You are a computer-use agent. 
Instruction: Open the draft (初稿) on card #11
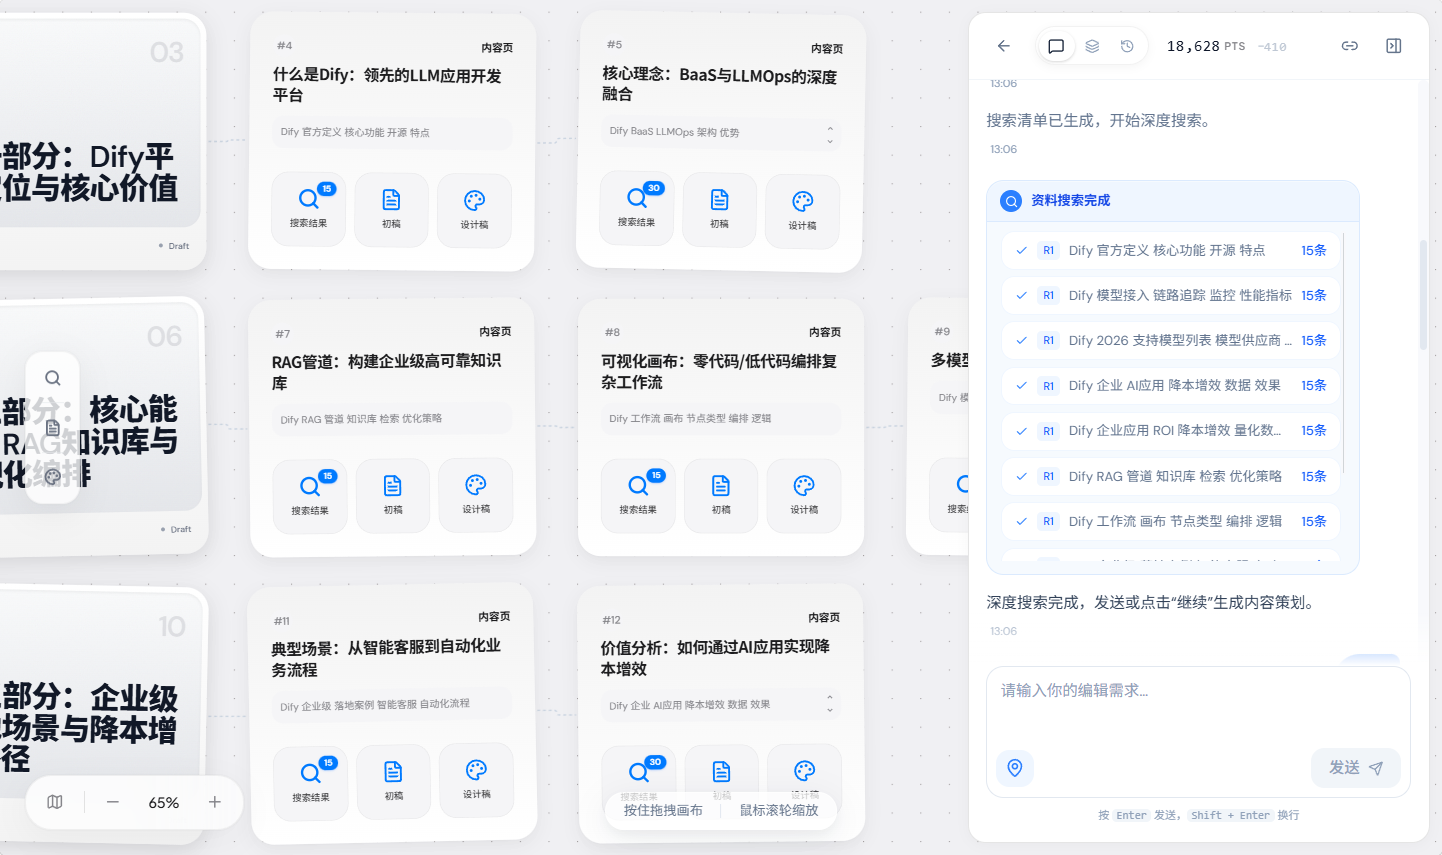point(394,781)
